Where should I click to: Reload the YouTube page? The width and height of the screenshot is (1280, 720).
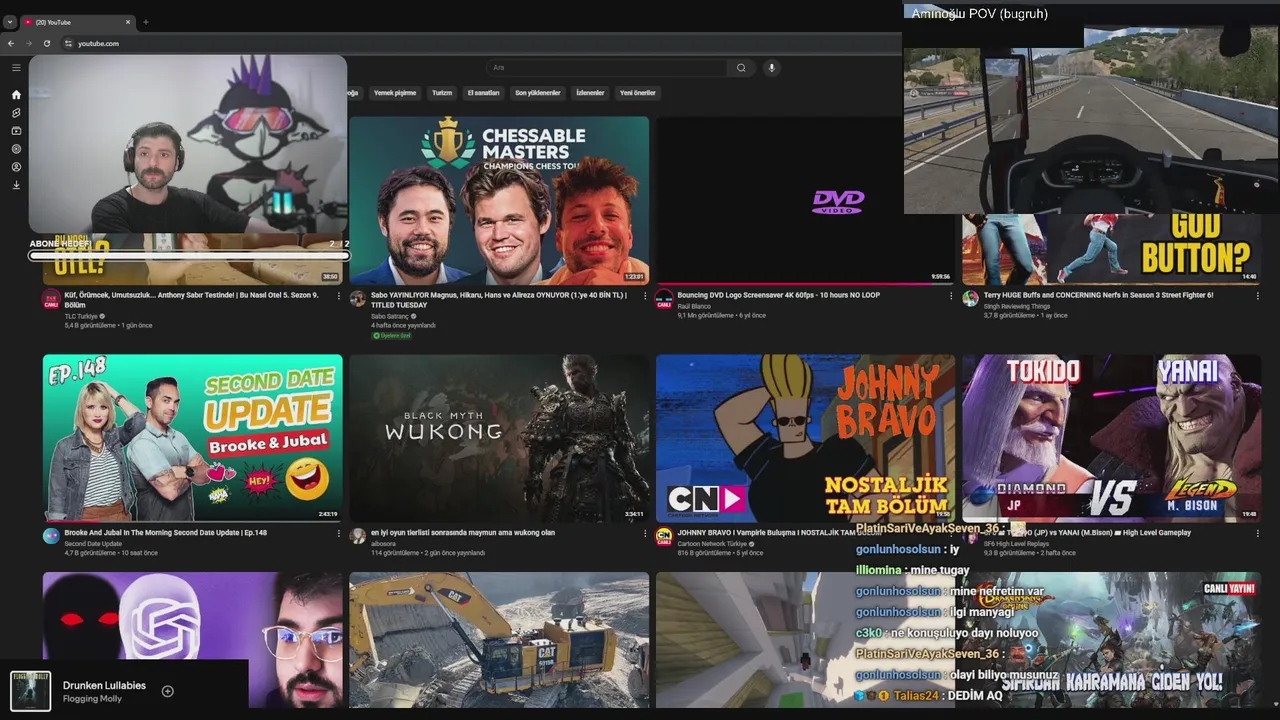point(47,43)
